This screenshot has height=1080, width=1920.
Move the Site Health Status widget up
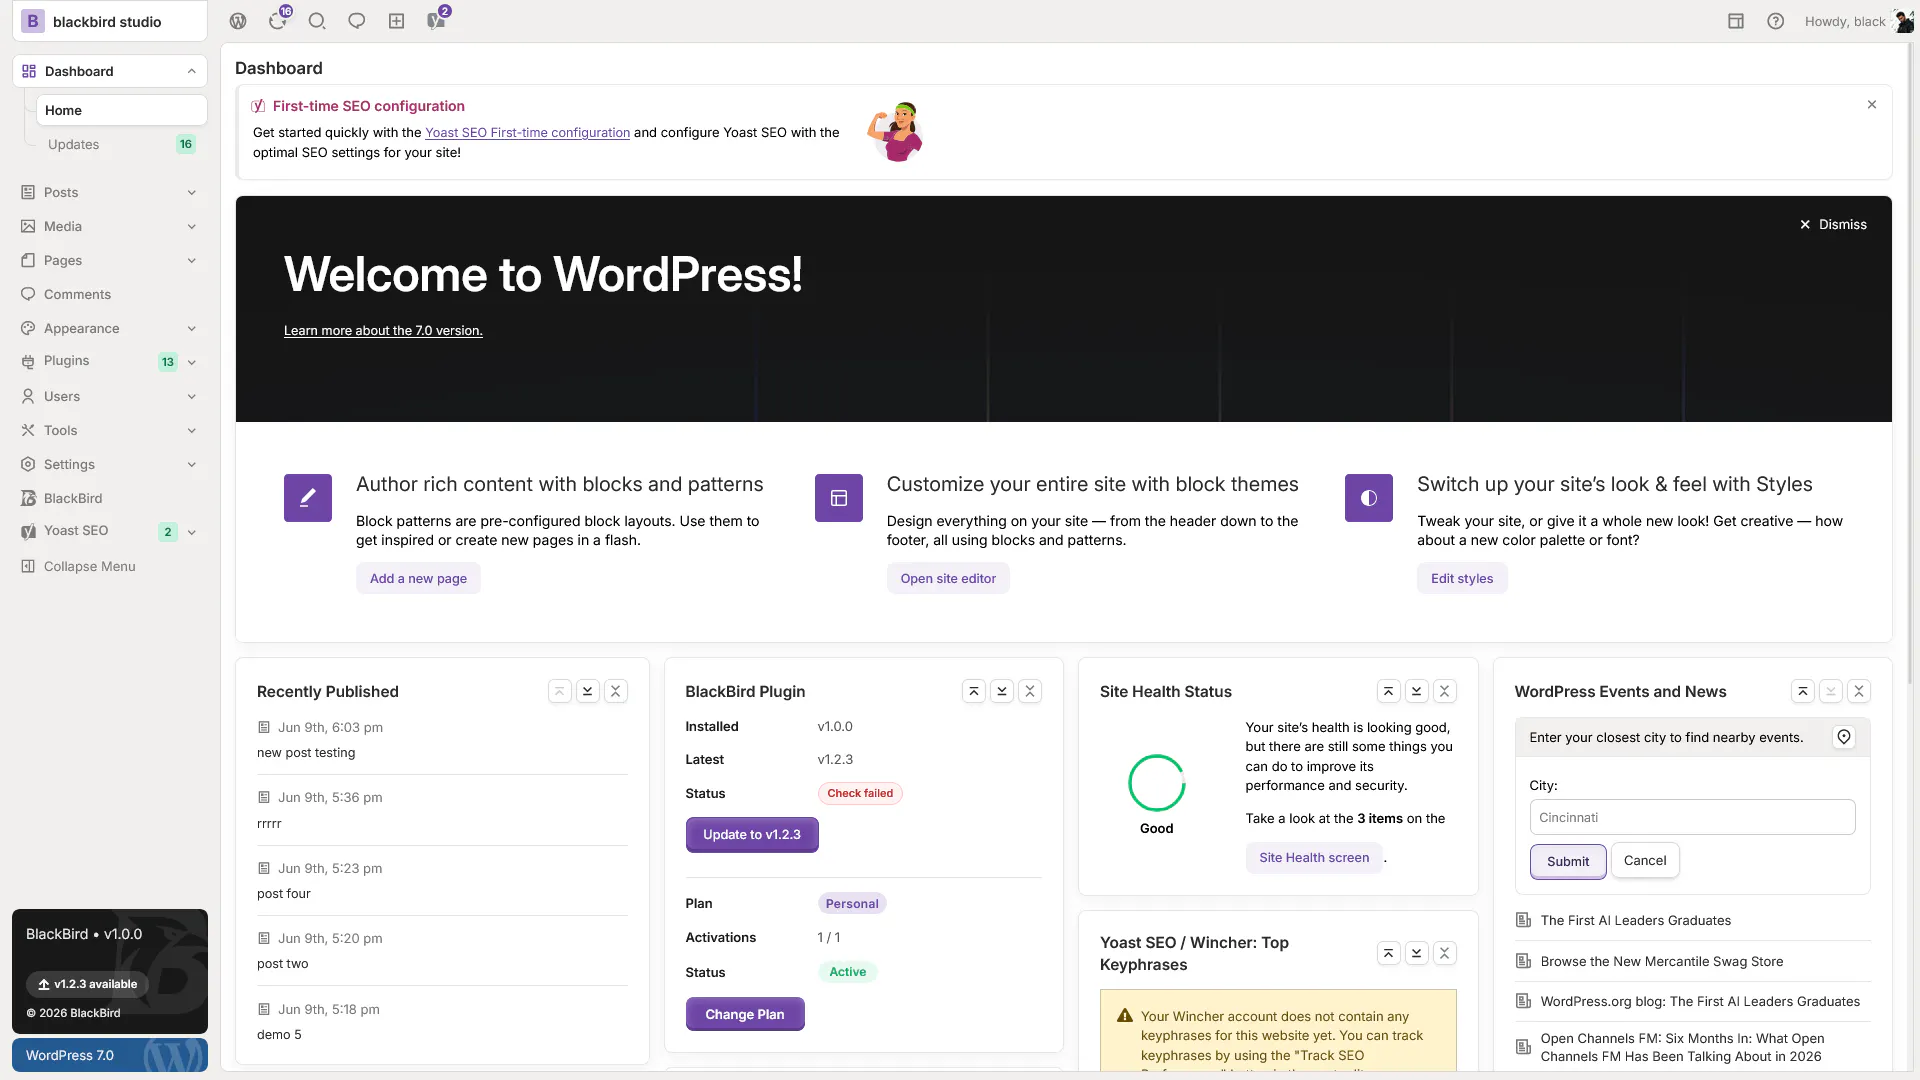pos(1389,691)
